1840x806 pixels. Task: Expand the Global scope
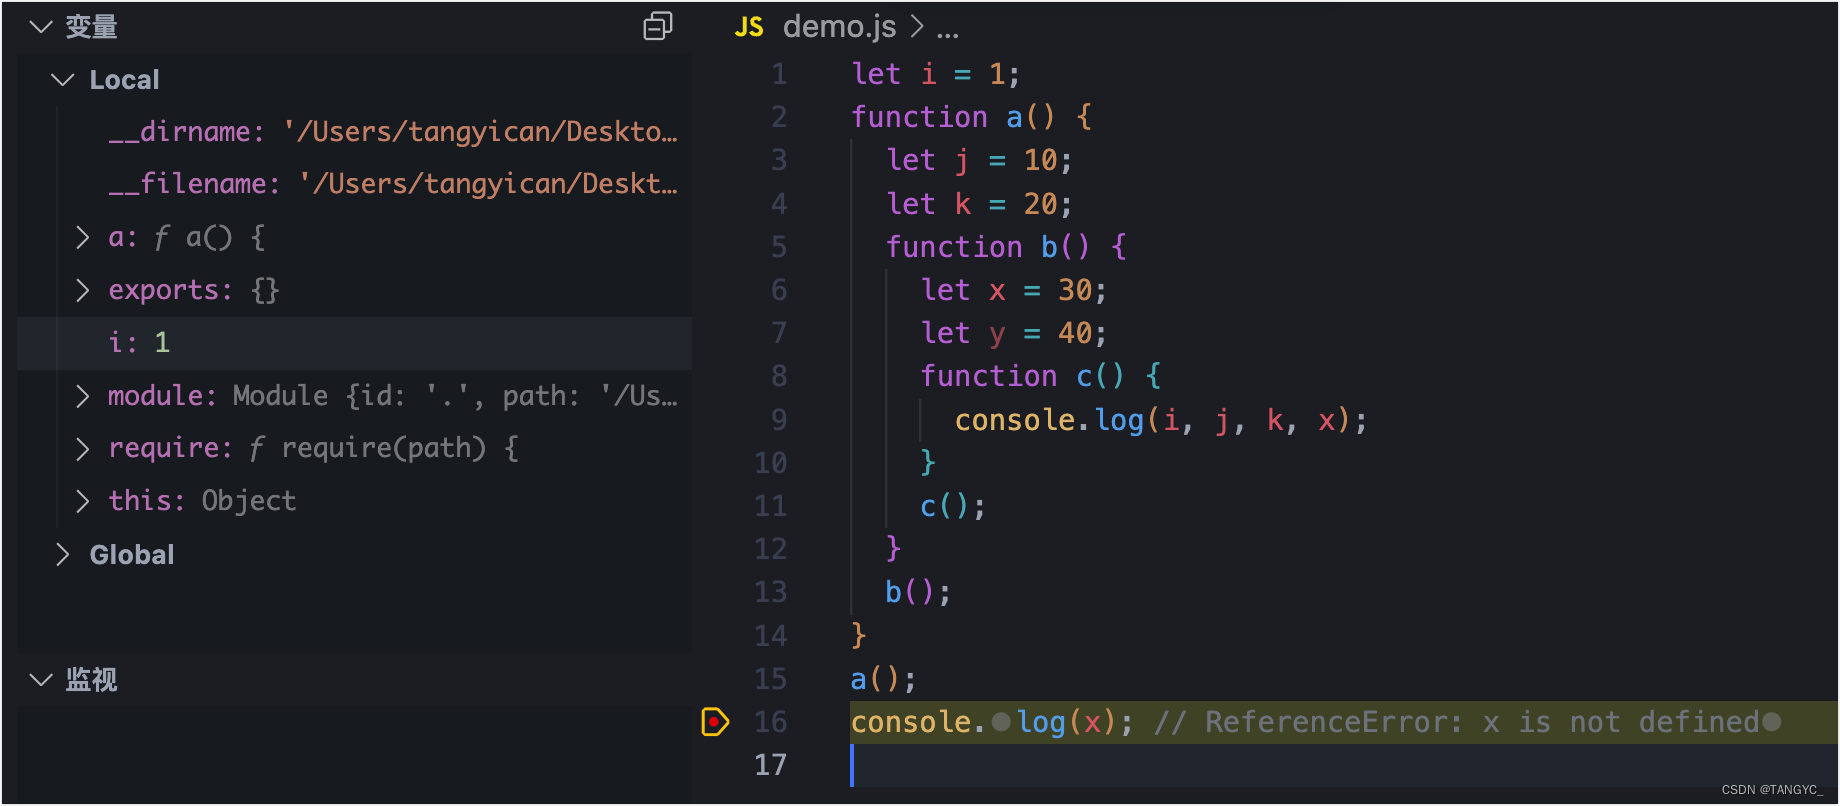pyautogui.click(x=63, y=554)
